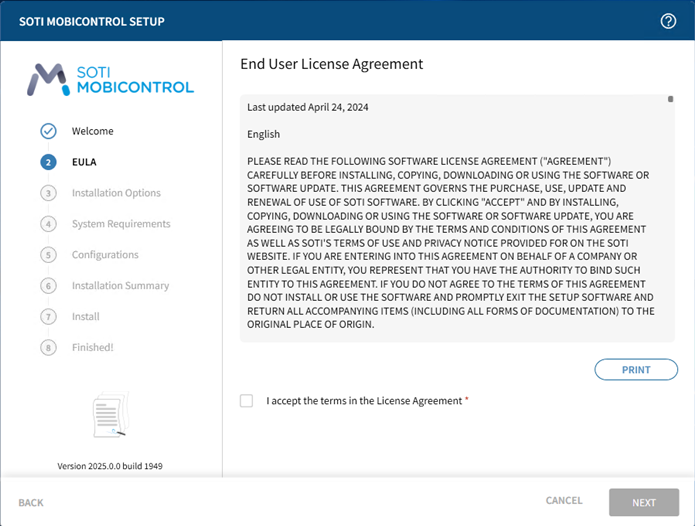Click the step 8 Finished circle
Viewport: 695px width, 526px height.
pos(48,348)
